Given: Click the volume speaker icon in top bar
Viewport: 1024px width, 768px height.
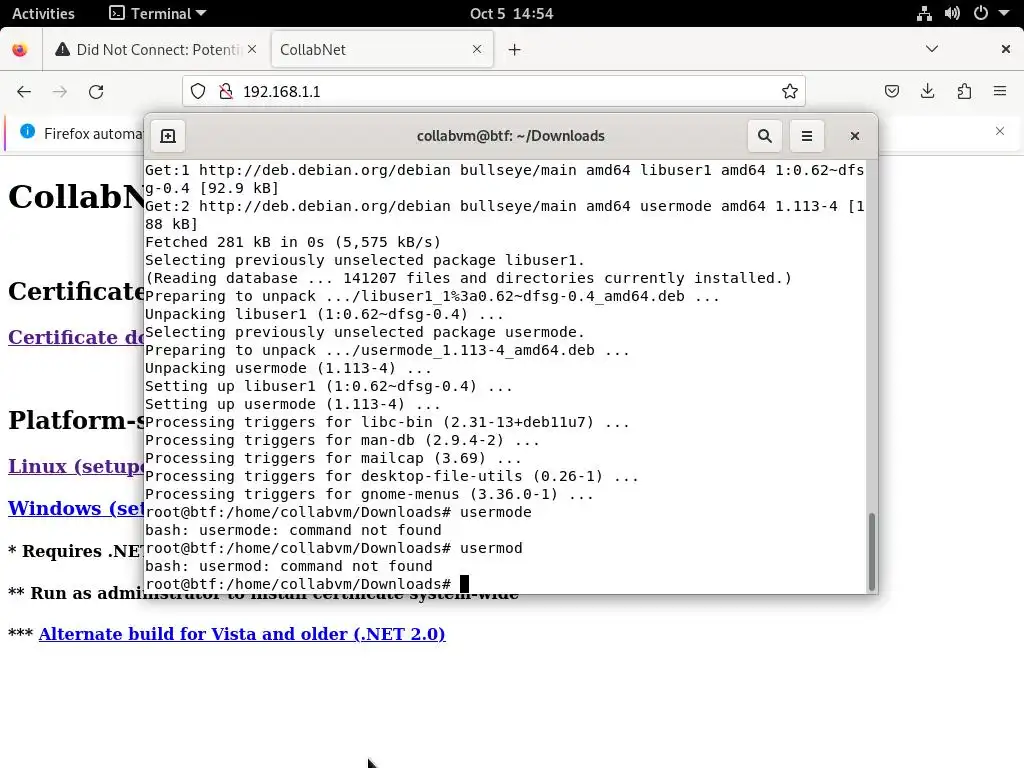Looking at the screenshot, I should (952, 13).
